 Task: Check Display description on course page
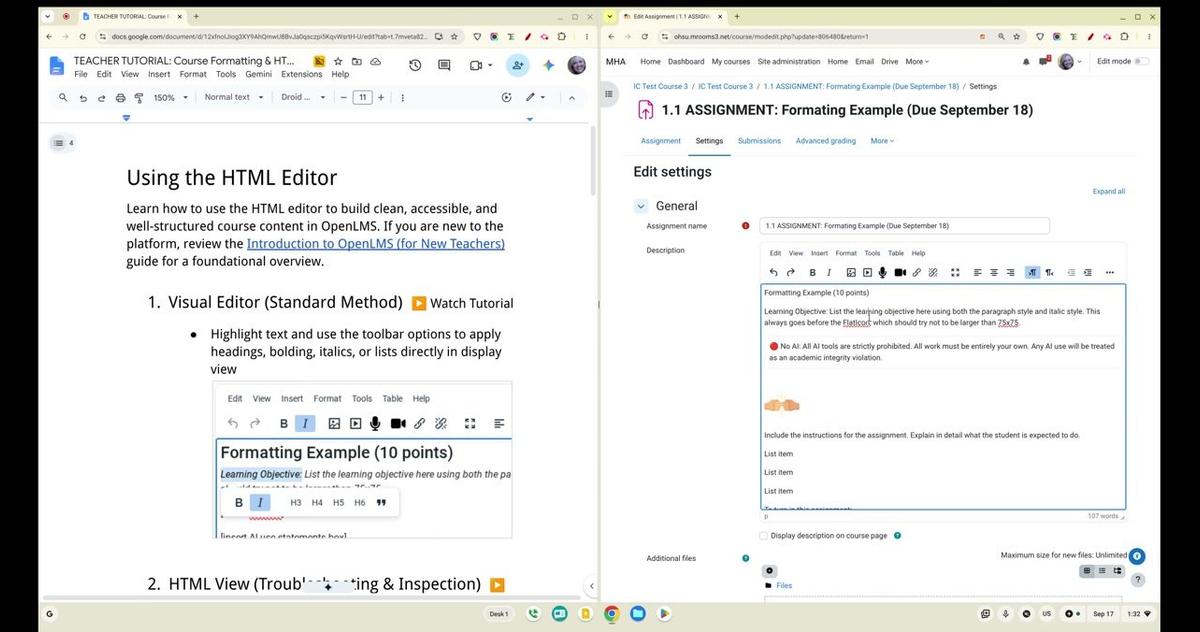(x=764, y=536)
